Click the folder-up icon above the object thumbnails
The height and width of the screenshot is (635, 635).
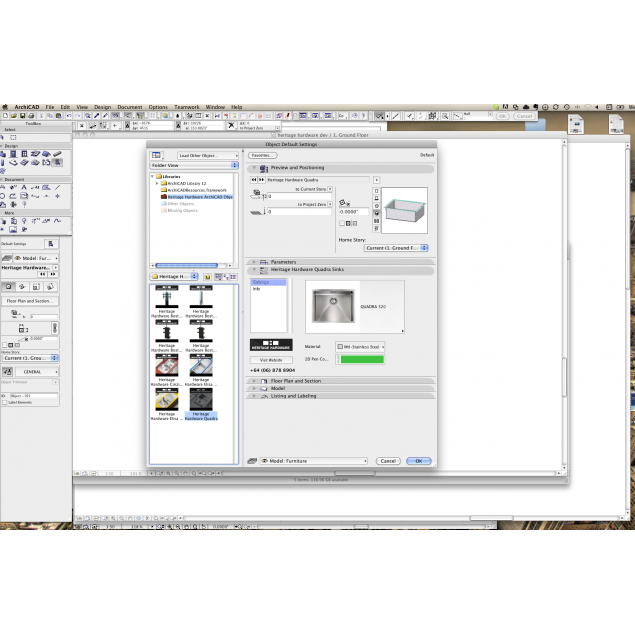(x=207, y=277)
